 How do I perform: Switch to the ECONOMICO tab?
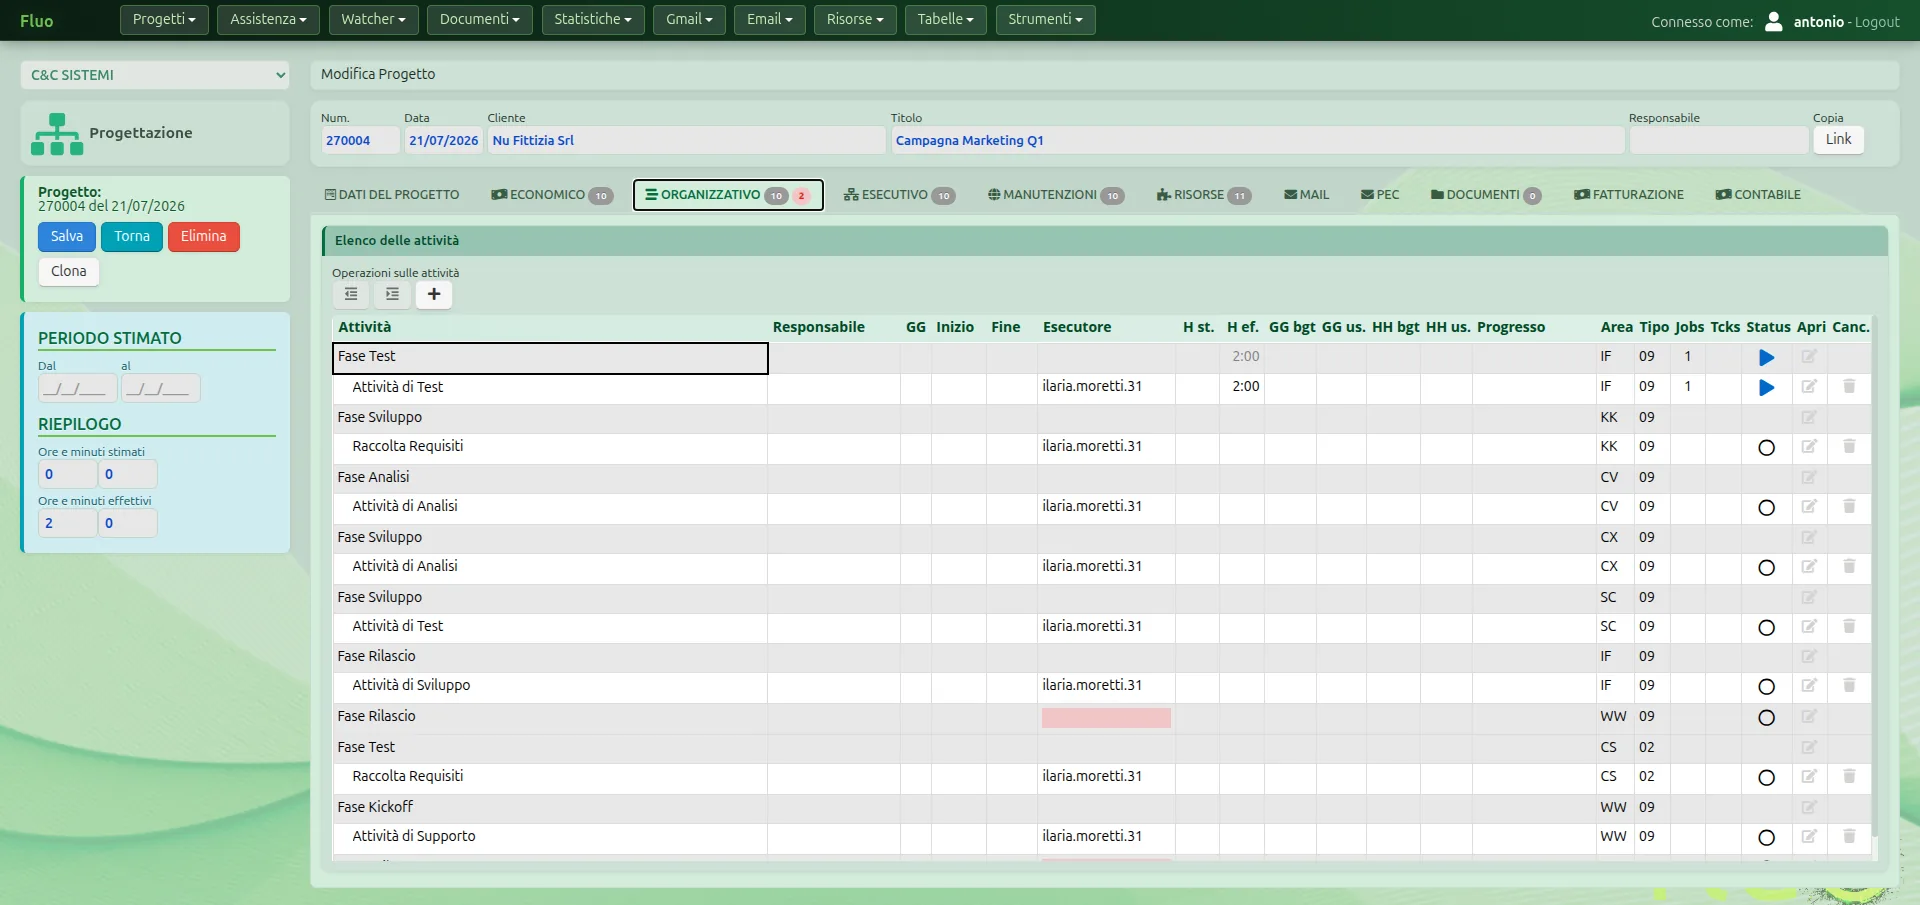(x=551, y=195)
